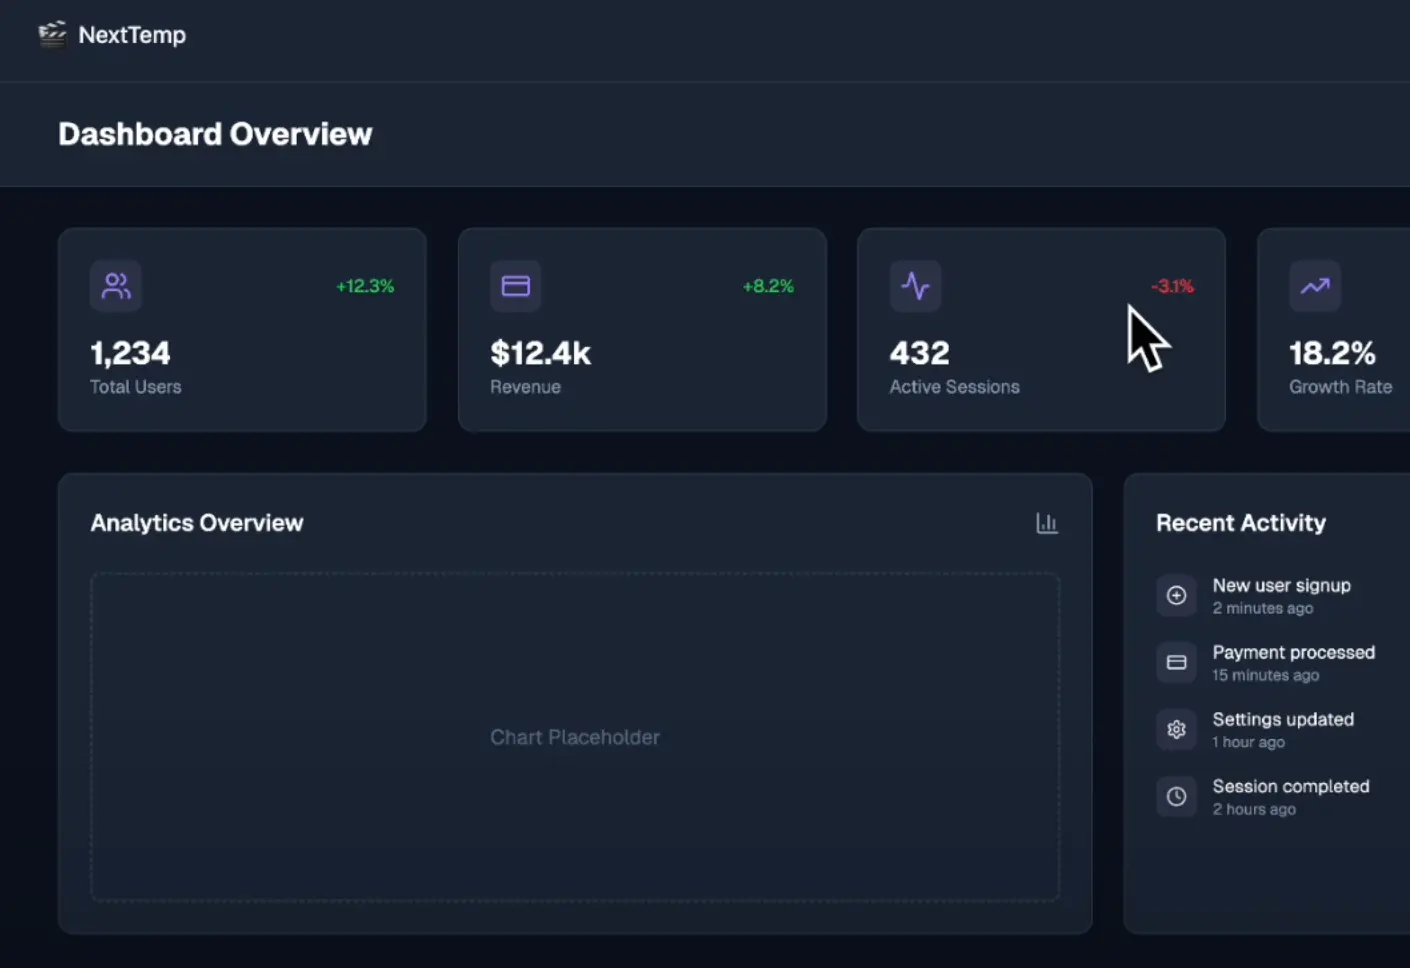1410x968 pixels.
Task: Click the Dashboard Overview heading
Action: coord(215,134)
